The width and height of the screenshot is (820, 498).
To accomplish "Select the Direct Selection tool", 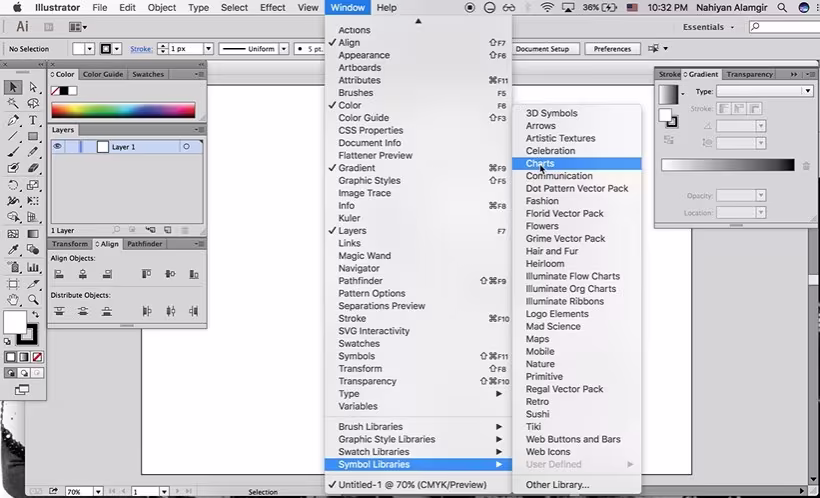I will coord(33,87).
